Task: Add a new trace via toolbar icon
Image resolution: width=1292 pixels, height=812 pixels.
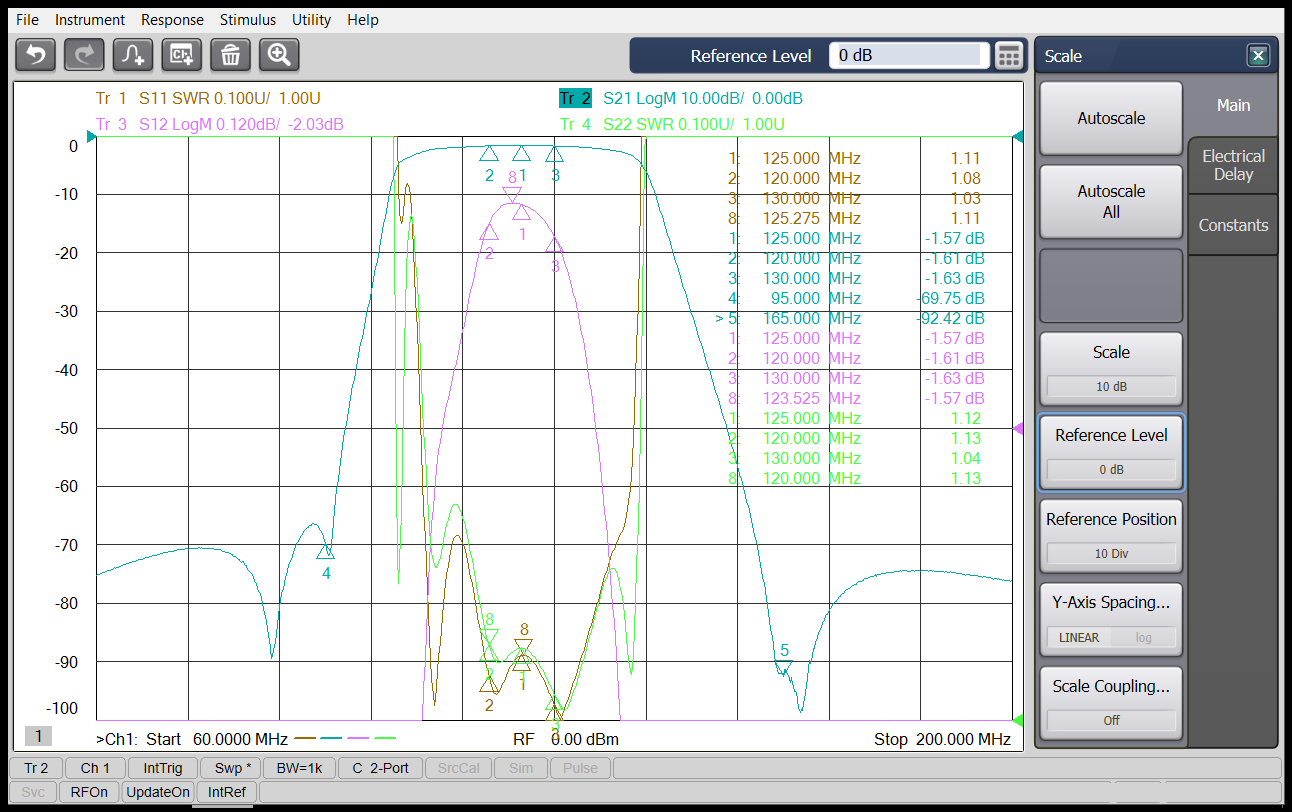Action: click(x=133, y=55)
